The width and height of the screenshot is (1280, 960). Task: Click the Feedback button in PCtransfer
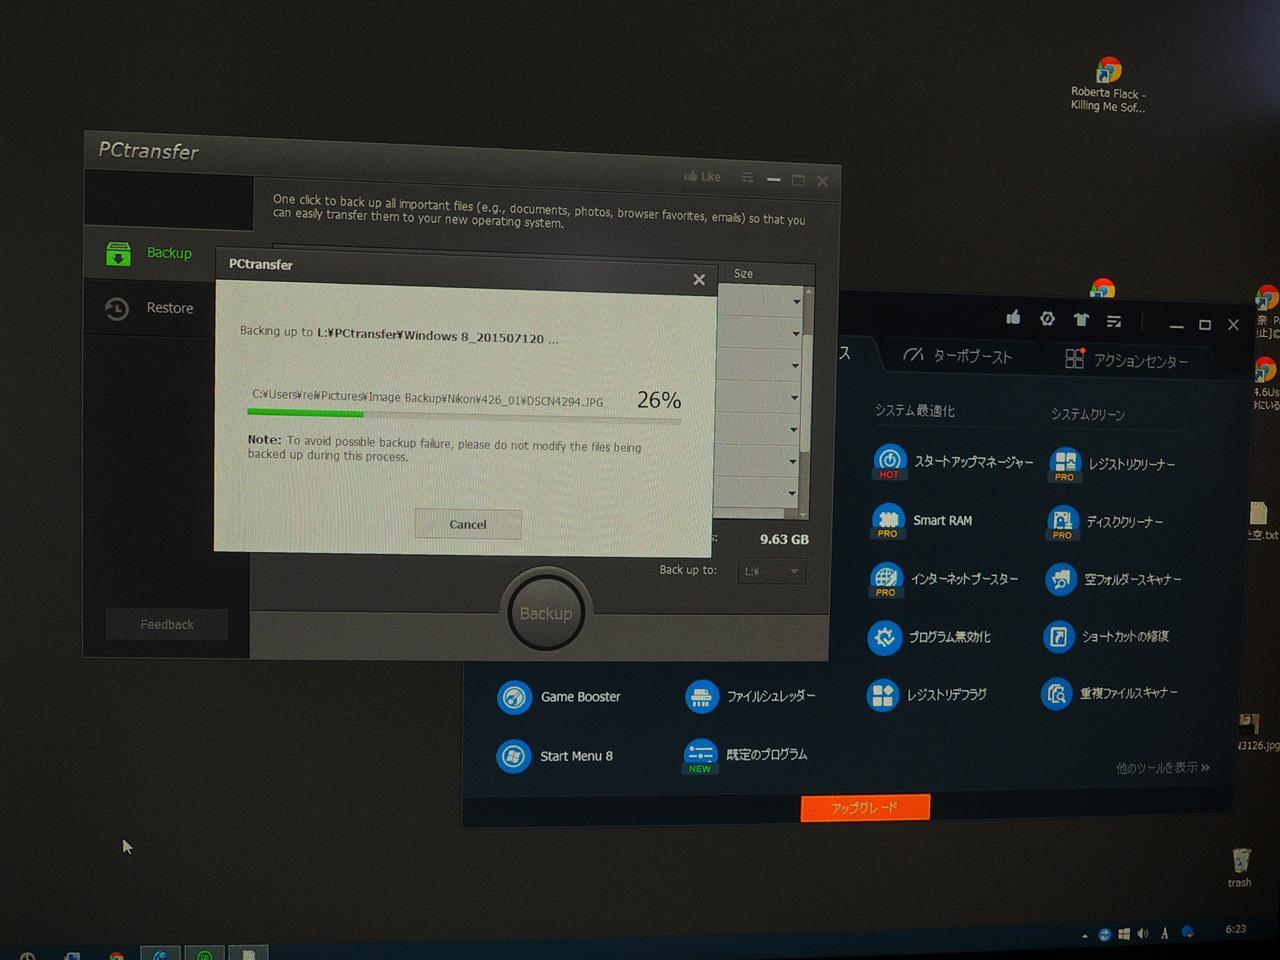pyautogui.click(x=167, y=624)
